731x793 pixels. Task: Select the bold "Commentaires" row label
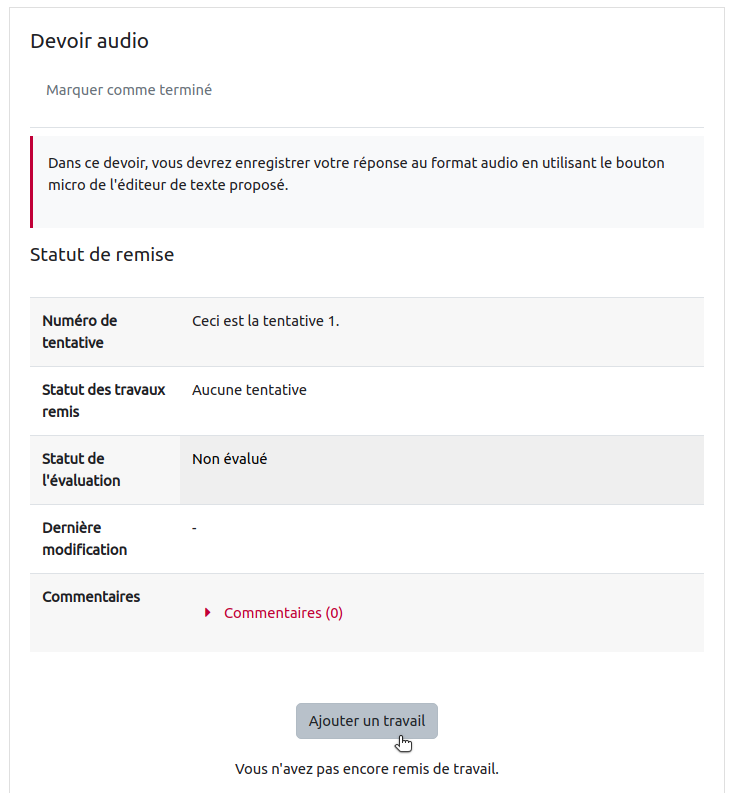(91, 597)
